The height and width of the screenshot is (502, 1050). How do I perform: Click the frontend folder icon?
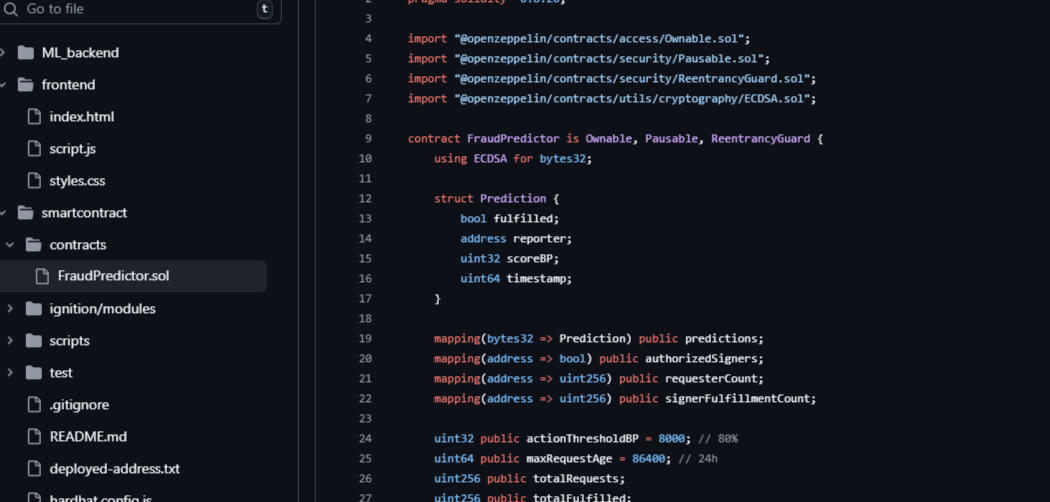[25, 85]
